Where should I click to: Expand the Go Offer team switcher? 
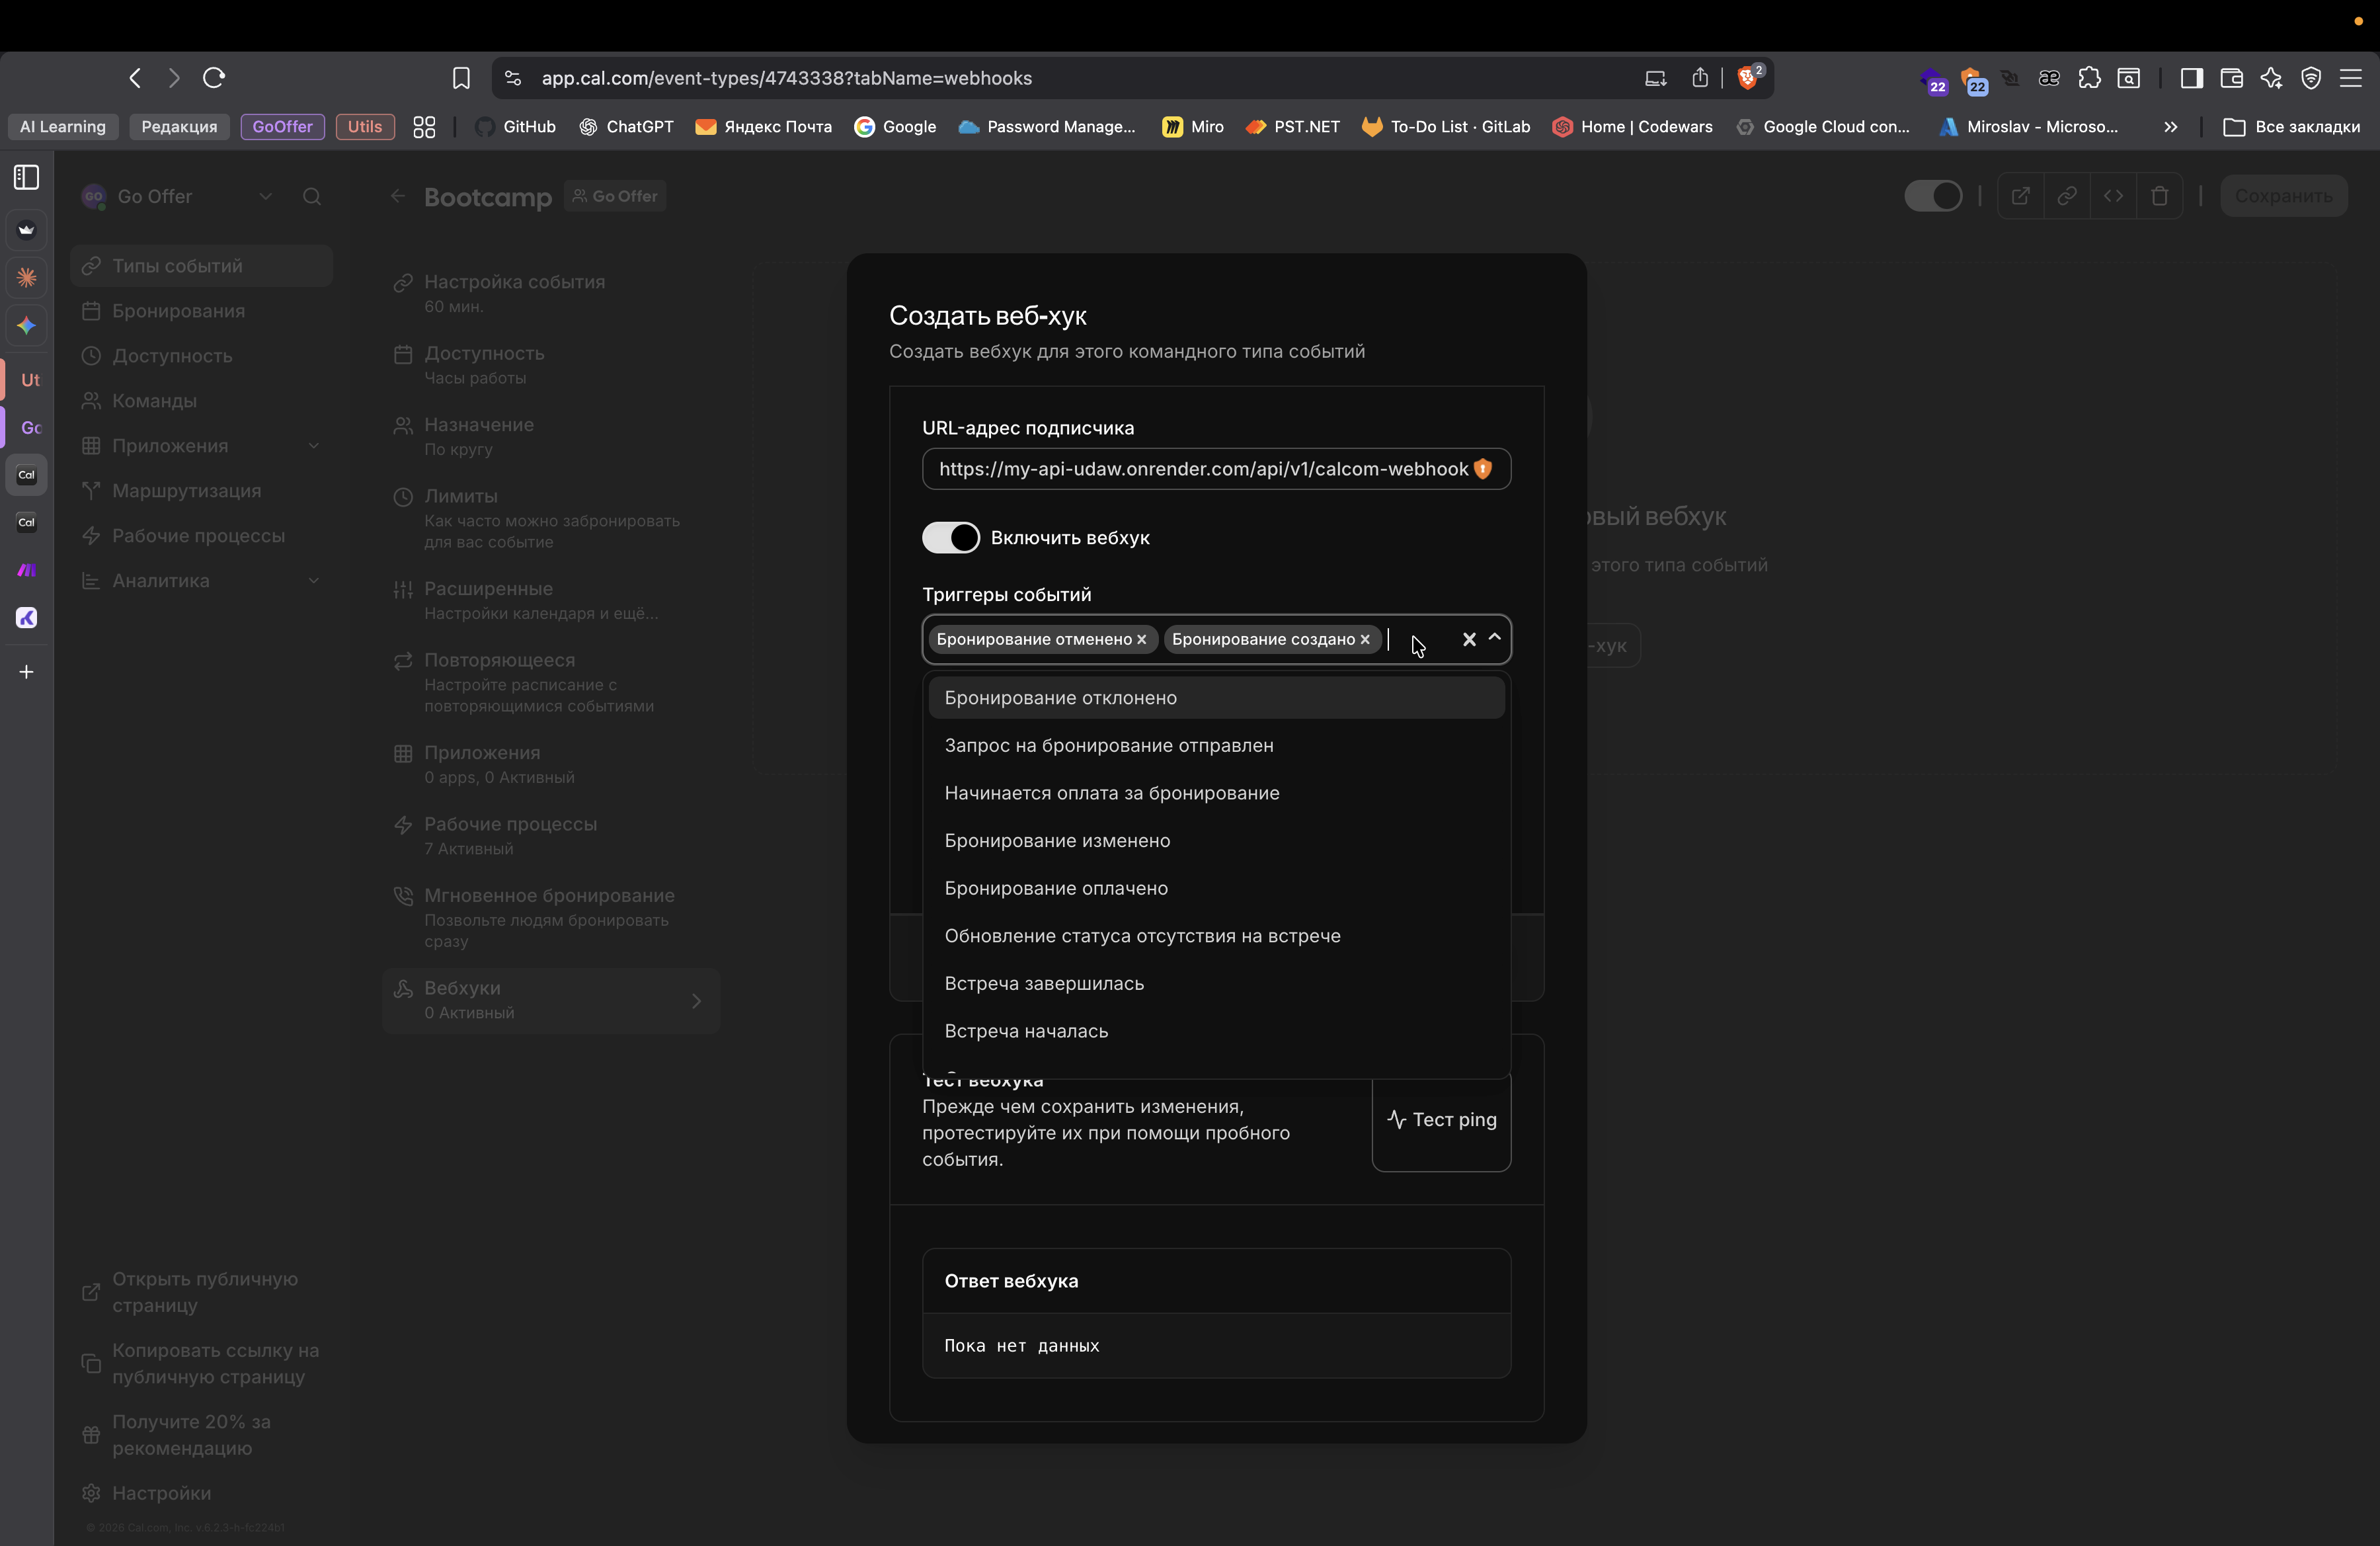[x=265, y=197]
